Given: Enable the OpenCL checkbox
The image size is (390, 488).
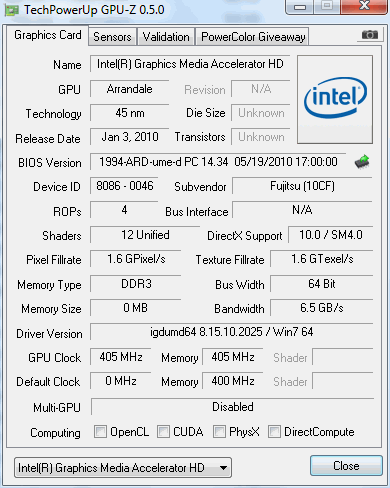Looking at the screenshot, I should coord(100,431).
